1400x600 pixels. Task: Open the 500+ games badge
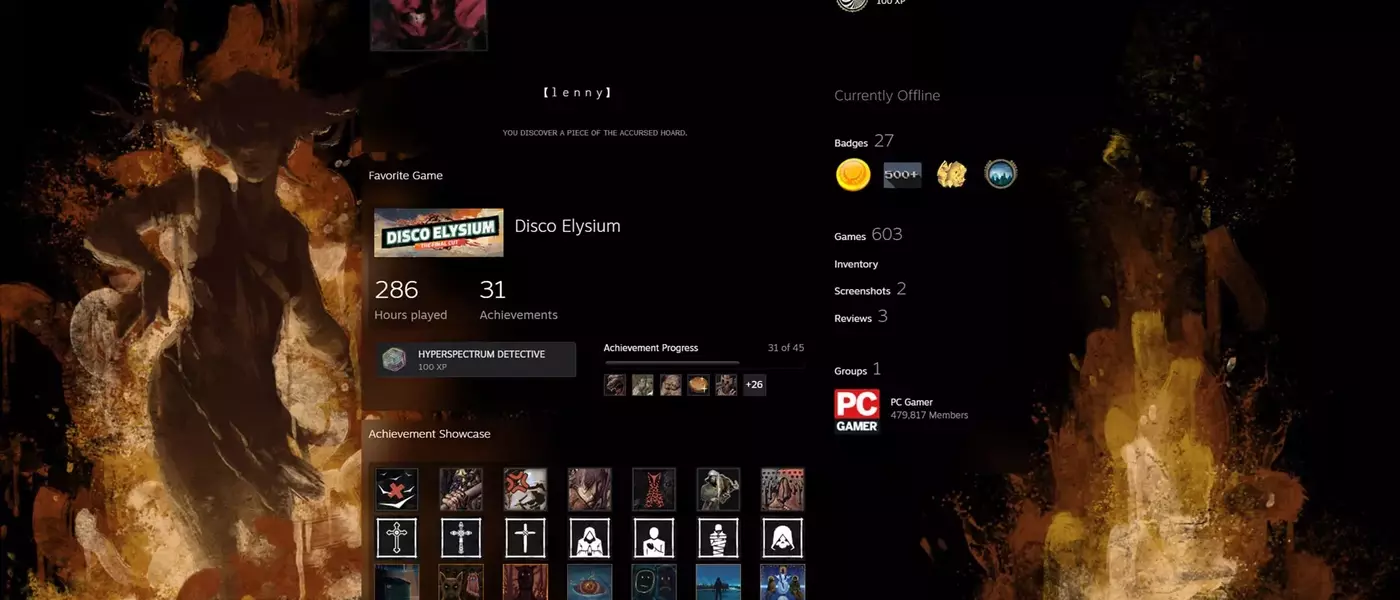[902, 175]
